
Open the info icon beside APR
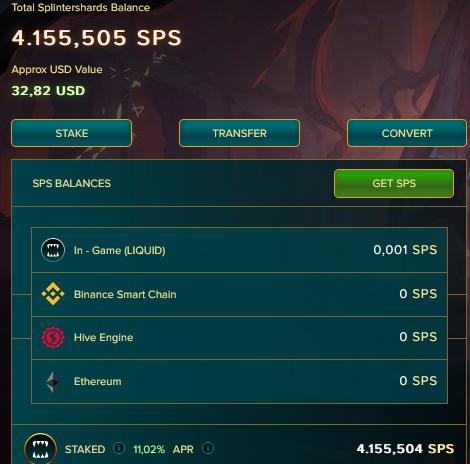[x=208, y=448]
